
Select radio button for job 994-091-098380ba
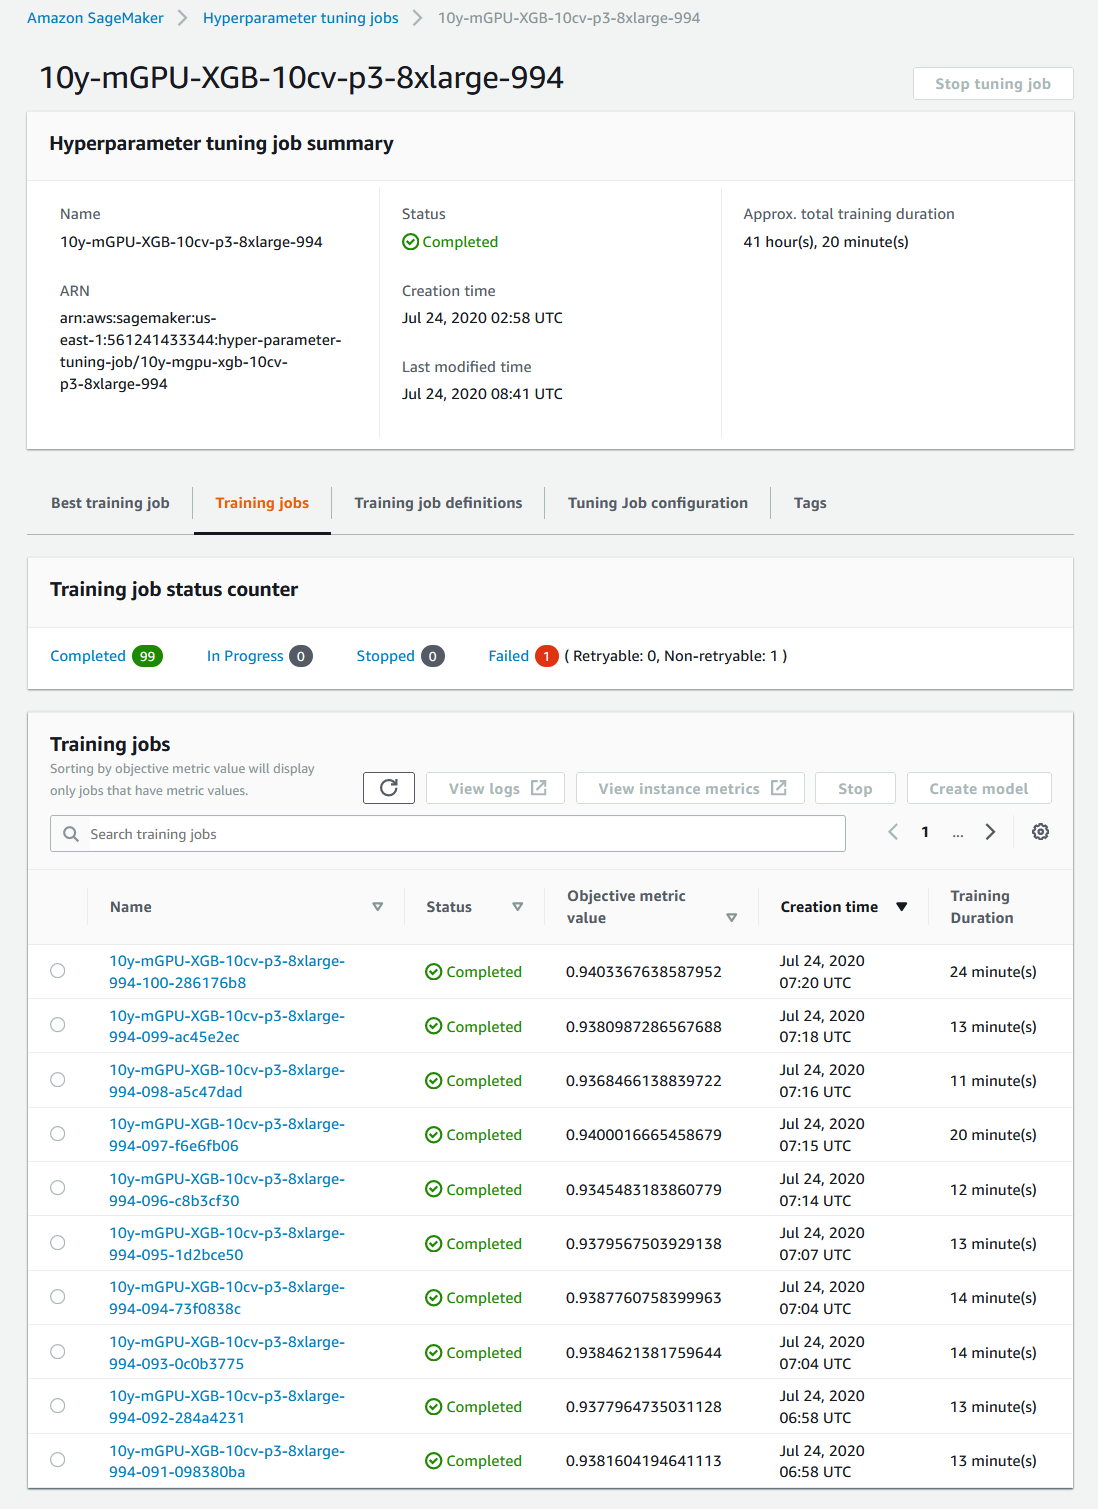coord(58,1460)
